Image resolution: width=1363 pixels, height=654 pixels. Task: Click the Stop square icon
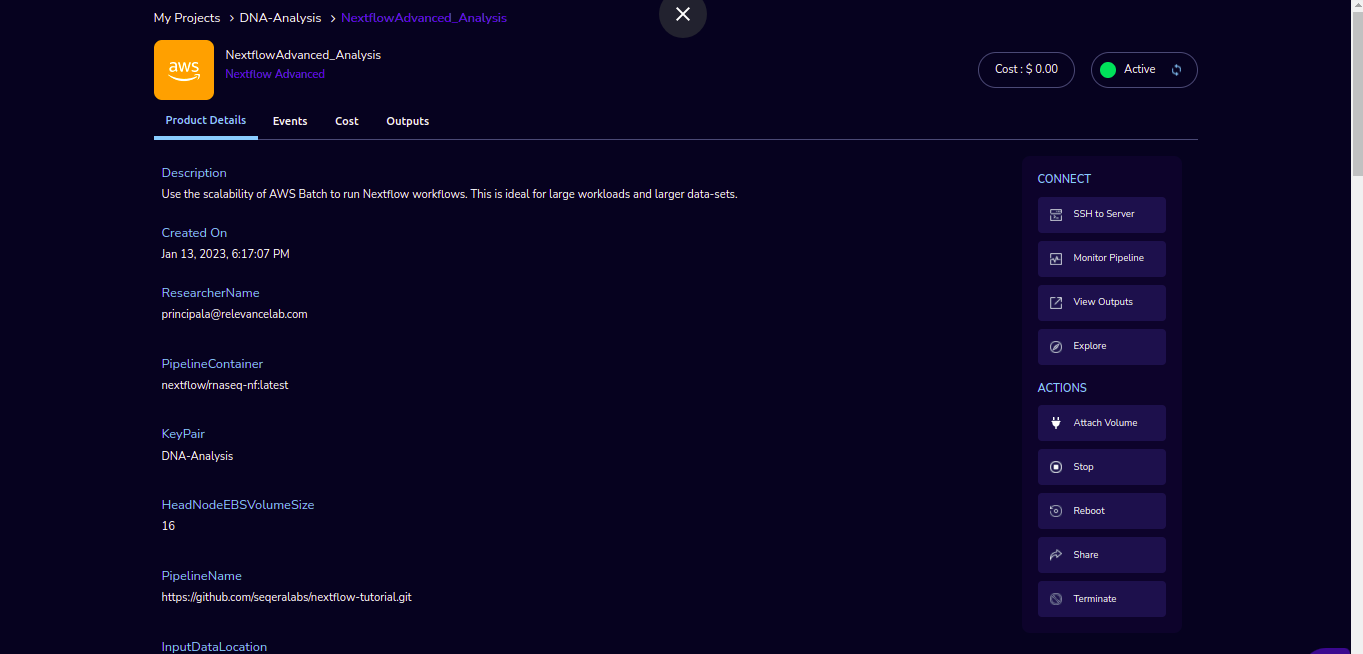[1055, 467]
